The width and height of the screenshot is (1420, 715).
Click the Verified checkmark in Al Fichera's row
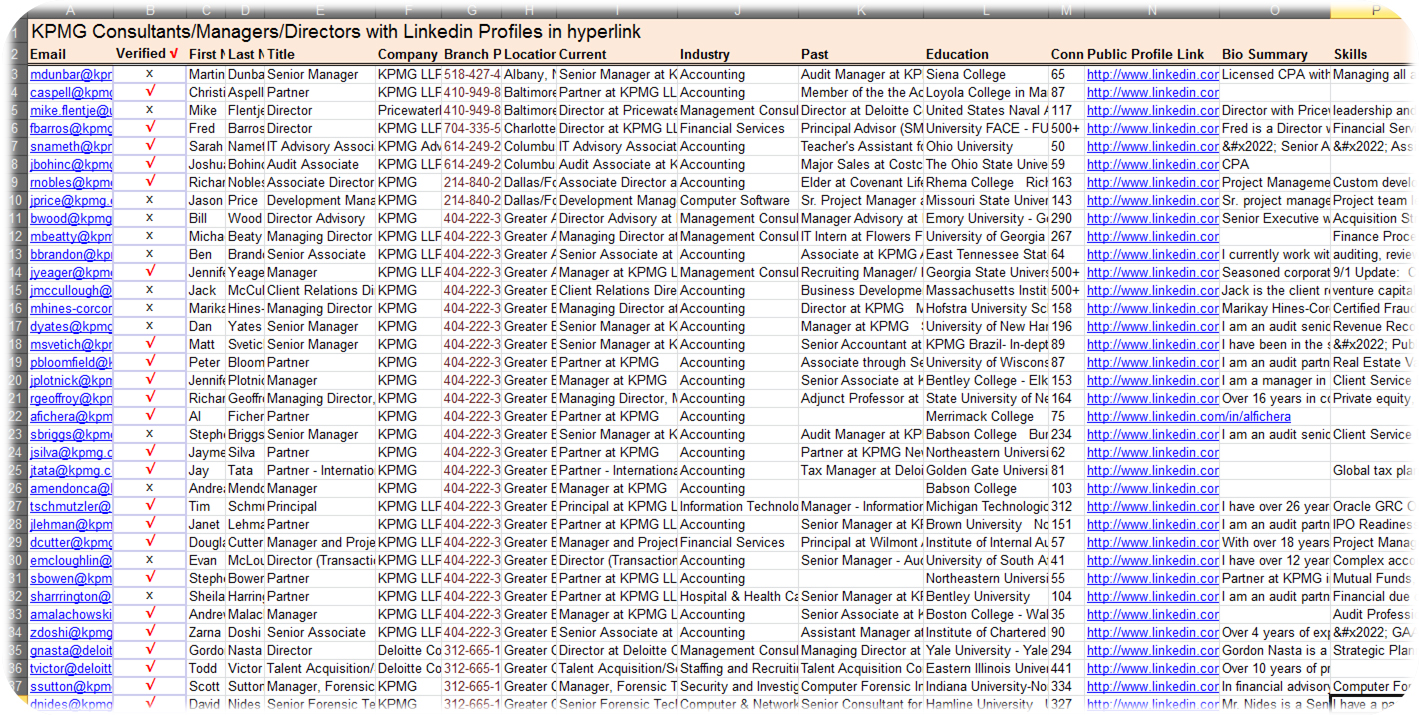pos(150,416)
